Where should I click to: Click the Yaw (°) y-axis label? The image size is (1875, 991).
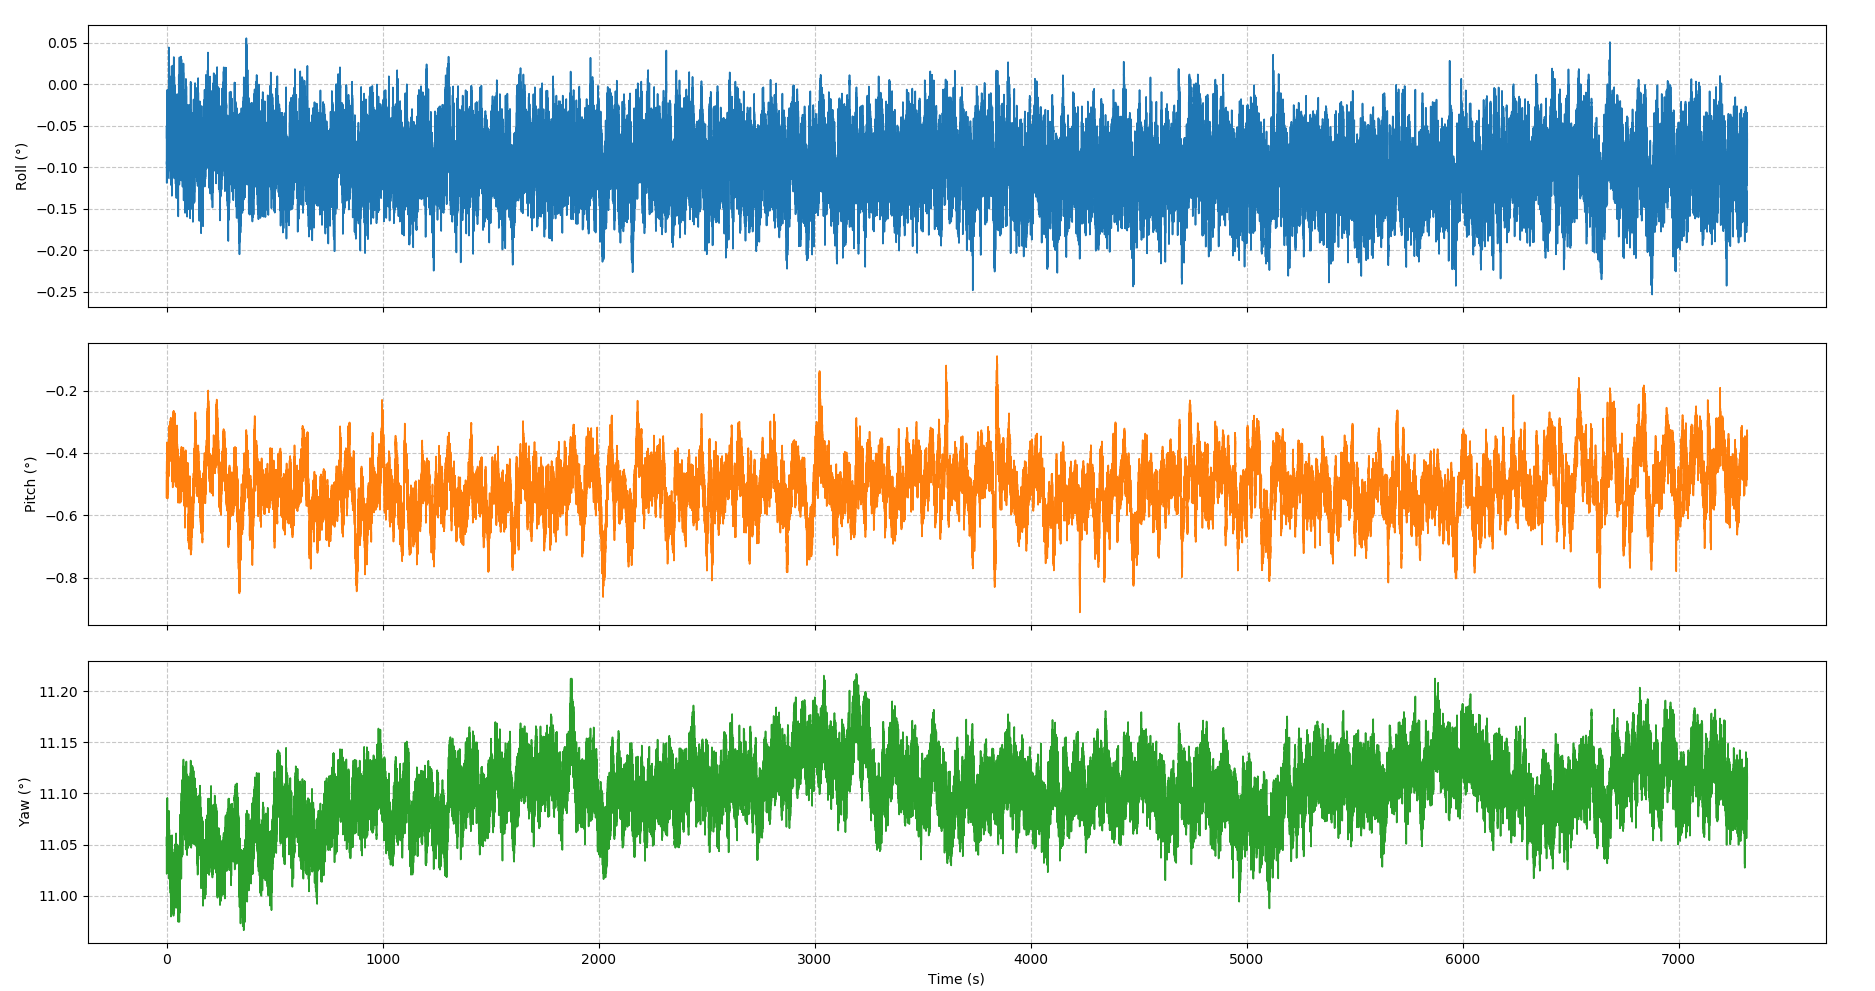tap(24, 802)
